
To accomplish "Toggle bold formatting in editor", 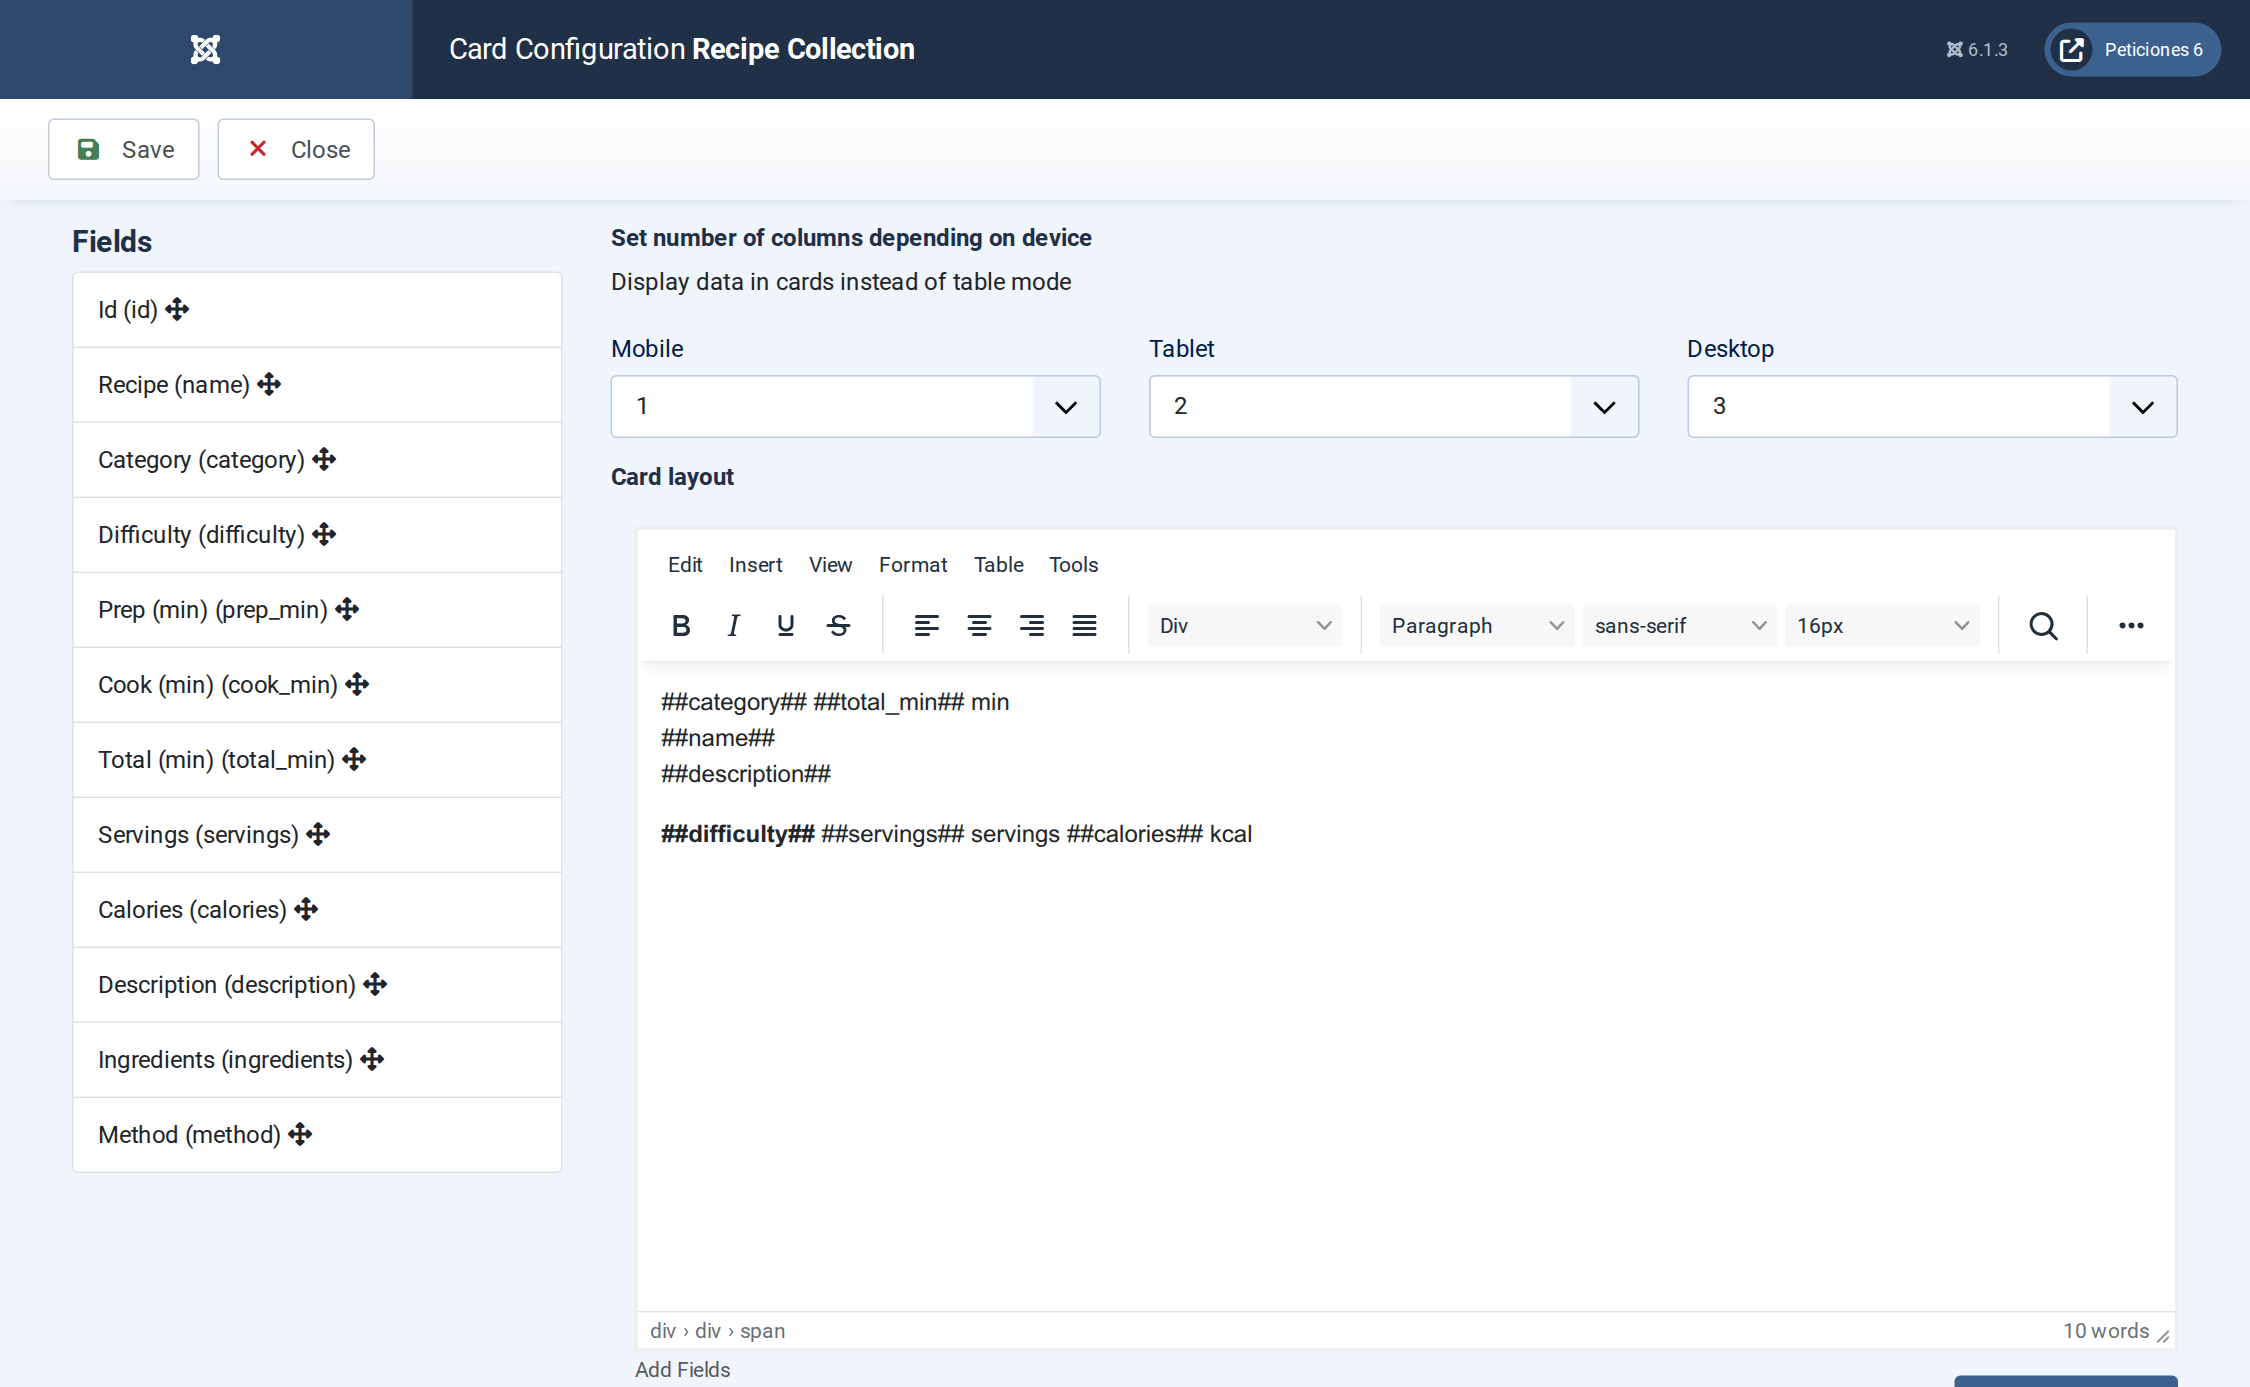I will (x=681, y=626).
